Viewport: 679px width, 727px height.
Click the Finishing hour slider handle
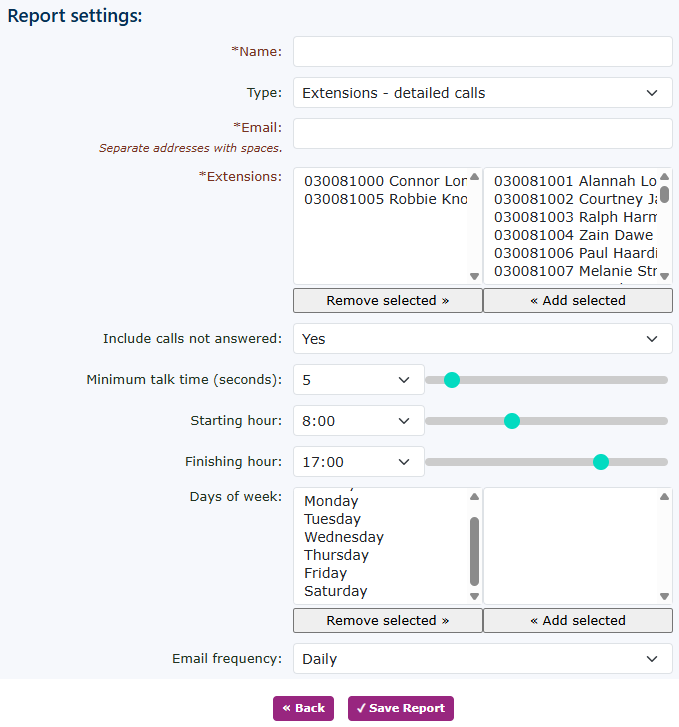point(600,462)
